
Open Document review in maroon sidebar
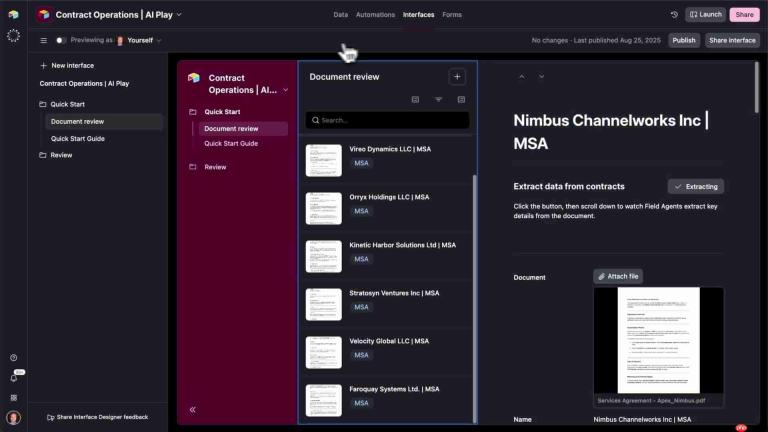click(x=243, y=128)
